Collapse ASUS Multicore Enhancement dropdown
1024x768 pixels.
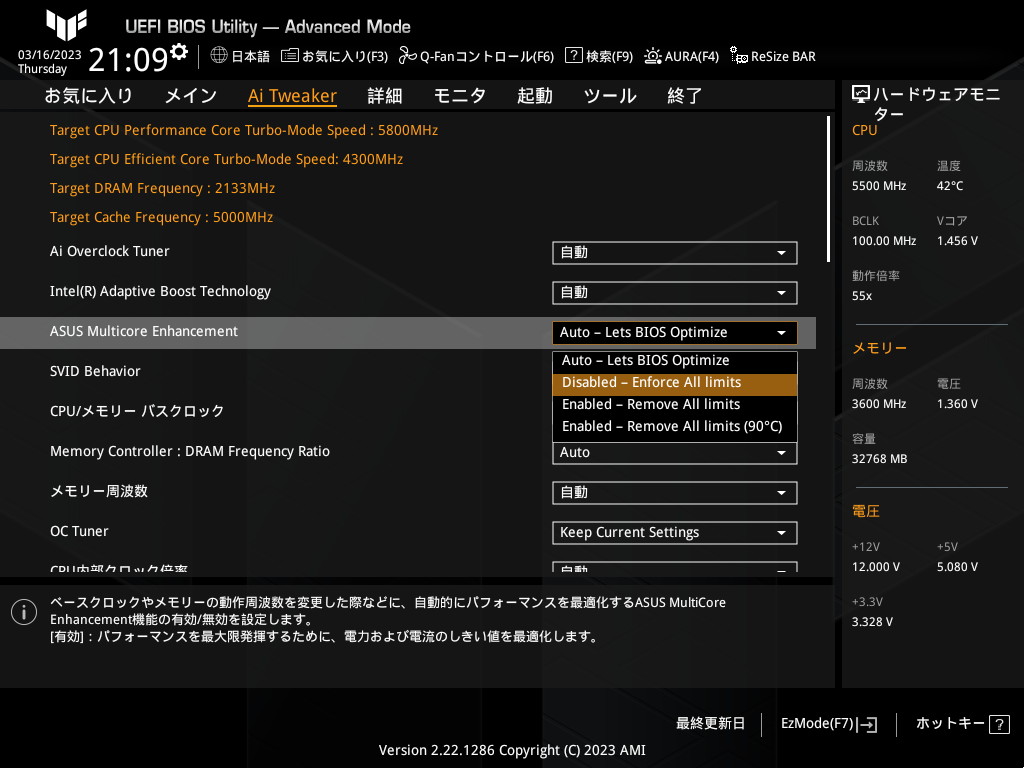(x=675, y=332)
